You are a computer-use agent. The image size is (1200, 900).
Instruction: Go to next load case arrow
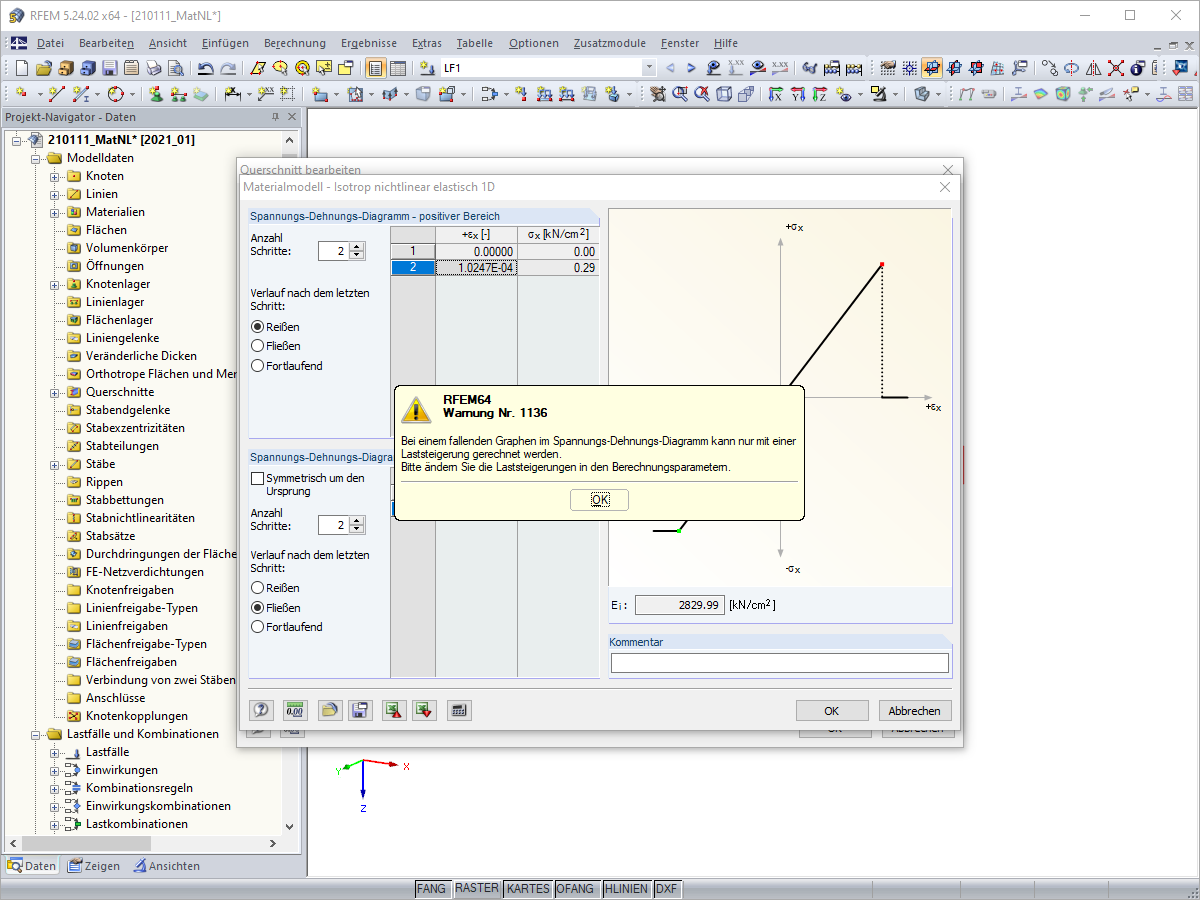(691, 68)
